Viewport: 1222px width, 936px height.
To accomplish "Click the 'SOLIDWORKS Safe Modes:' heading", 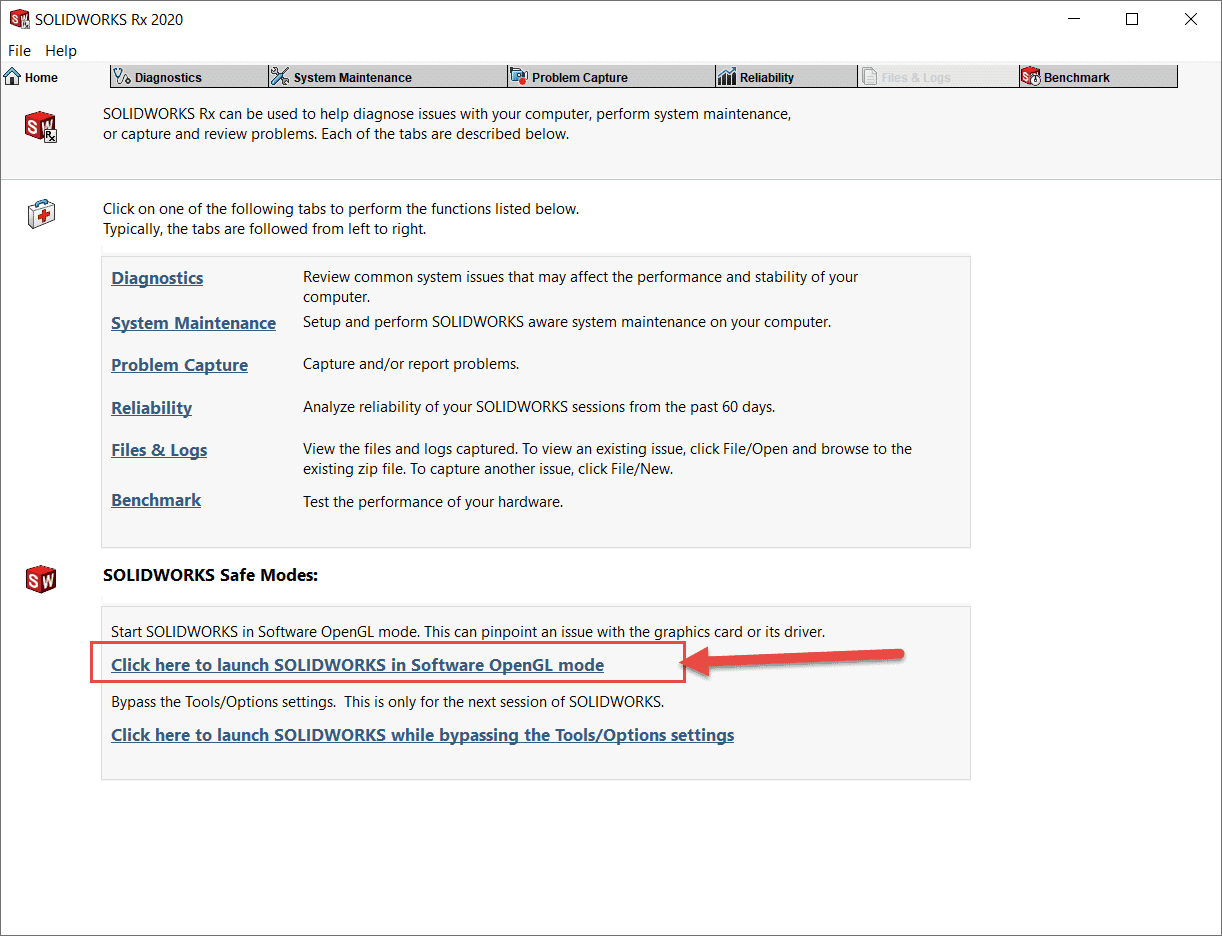I will tap(210, 575).
